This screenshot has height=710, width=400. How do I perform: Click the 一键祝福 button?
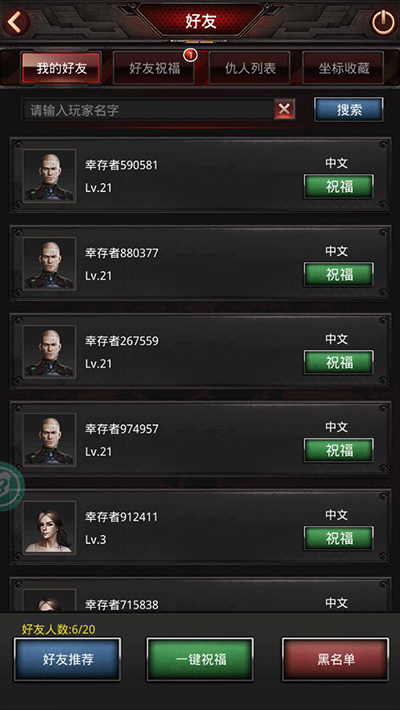click(200, 659)
